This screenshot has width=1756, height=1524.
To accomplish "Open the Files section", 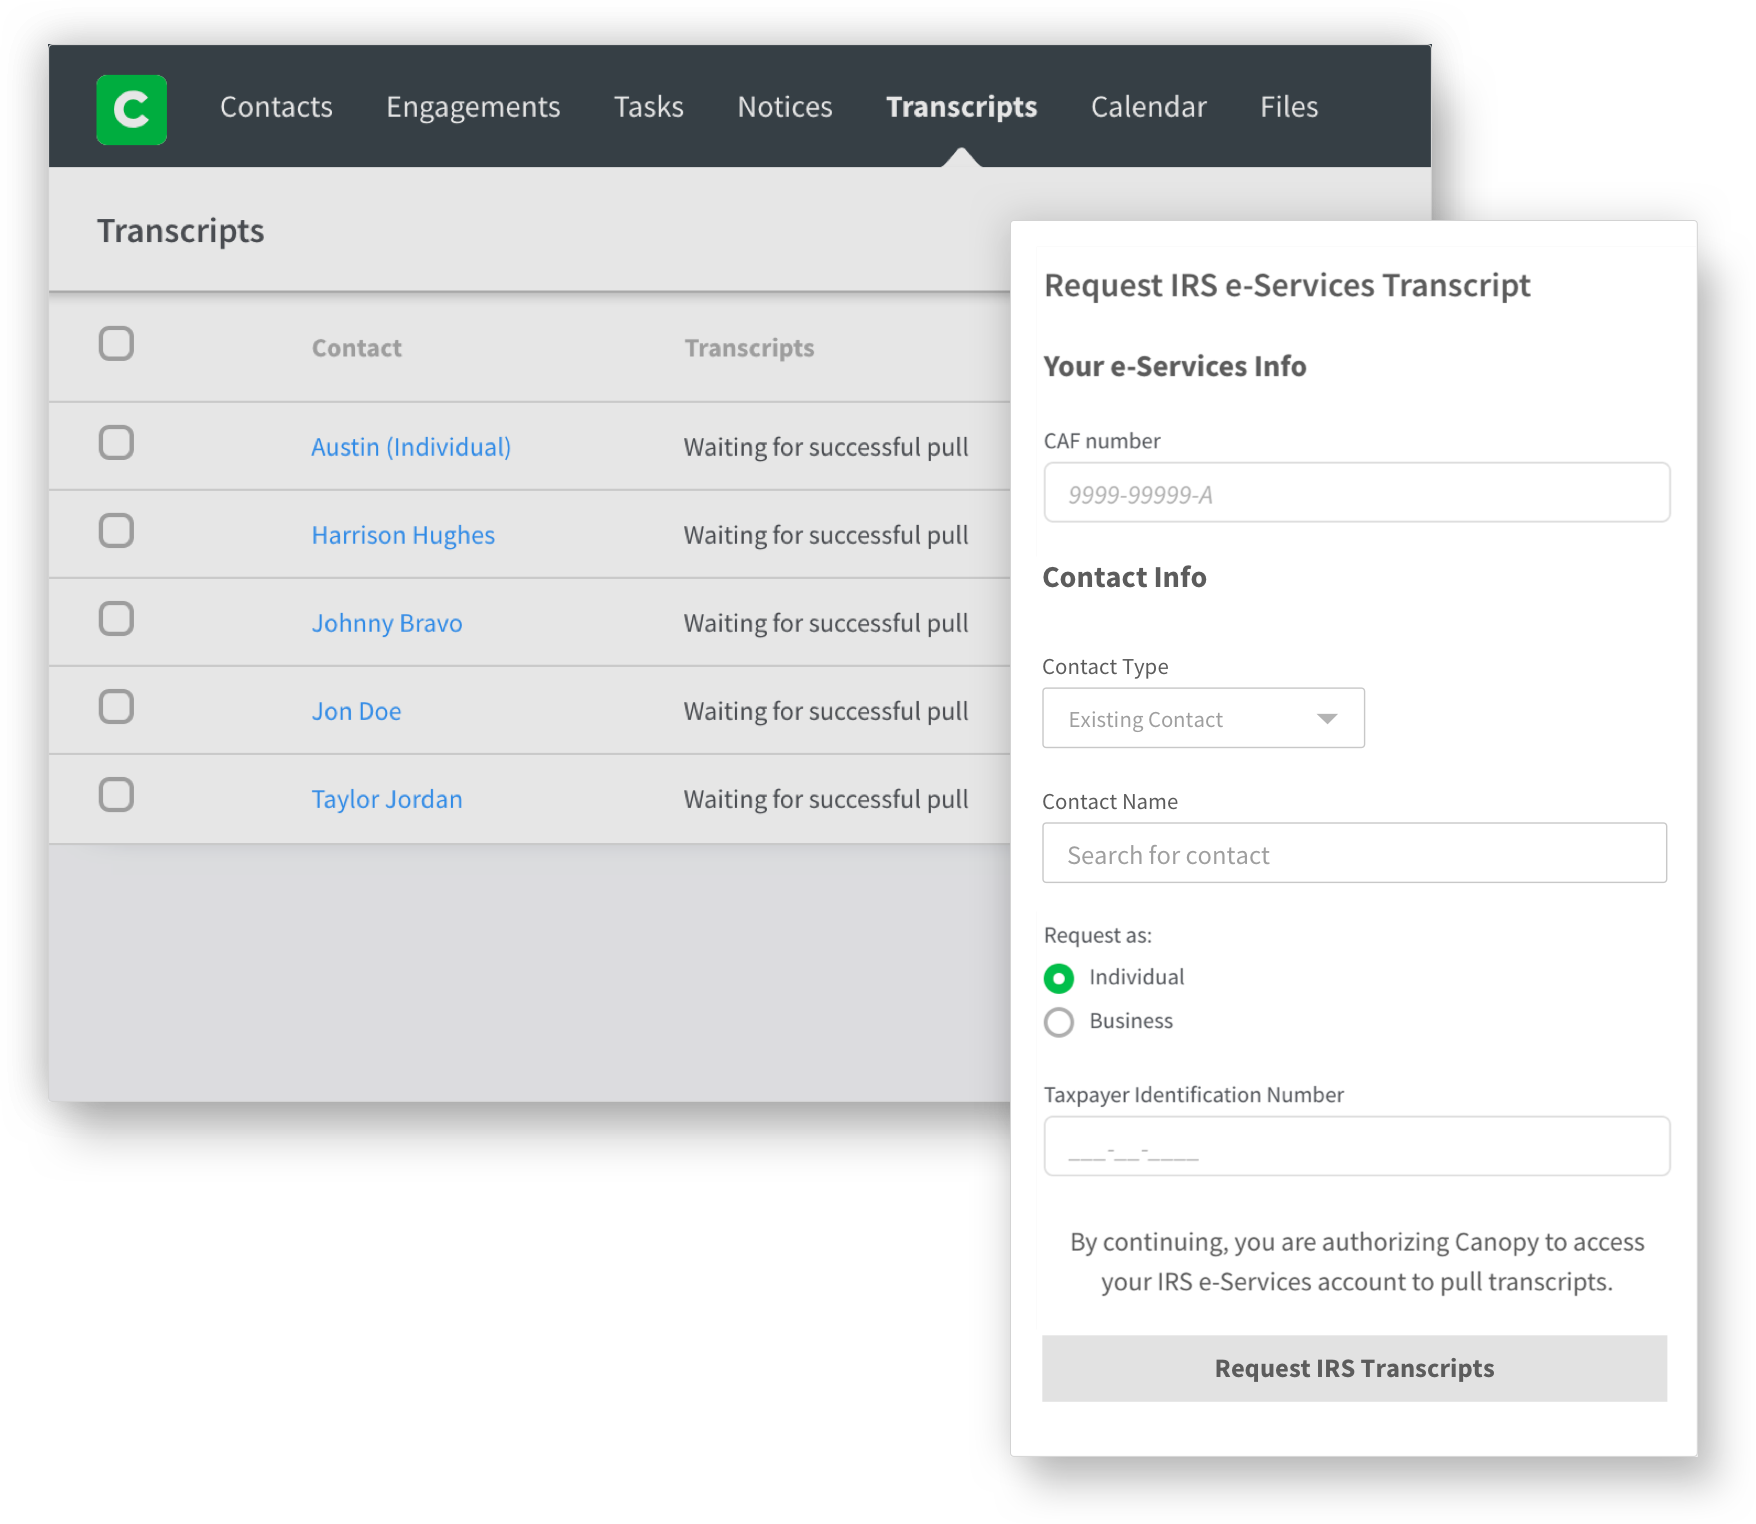I will click(x=1288, y=107).
